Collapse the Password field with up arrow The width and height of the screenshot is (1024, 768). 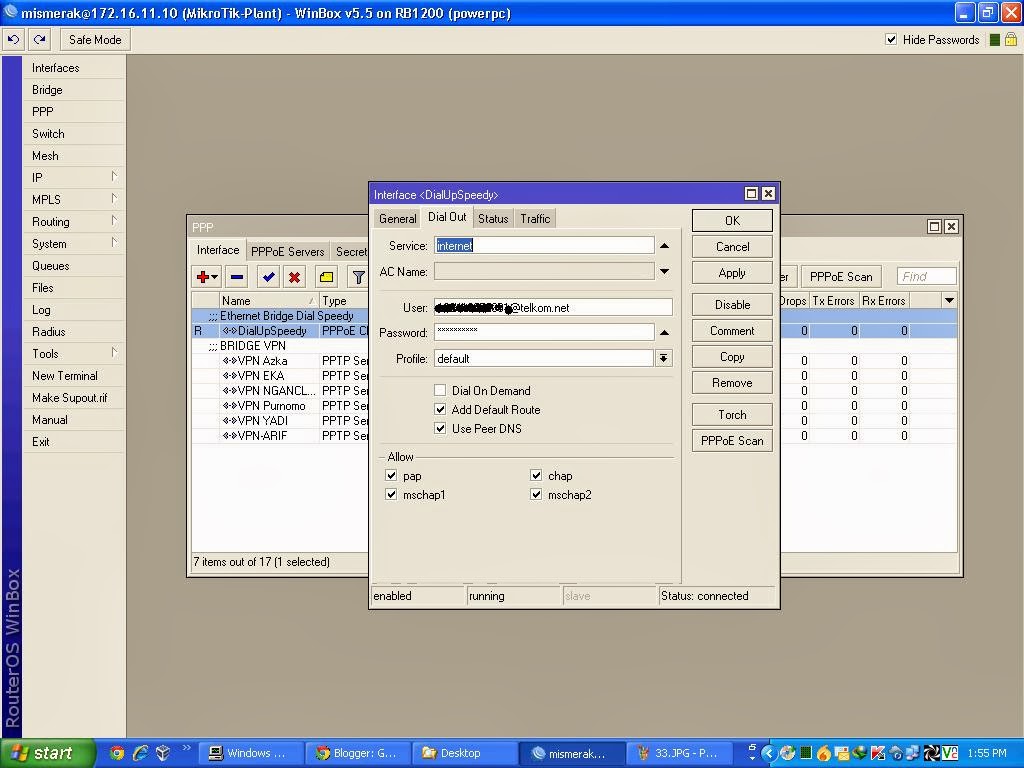[x=664, y=332]
